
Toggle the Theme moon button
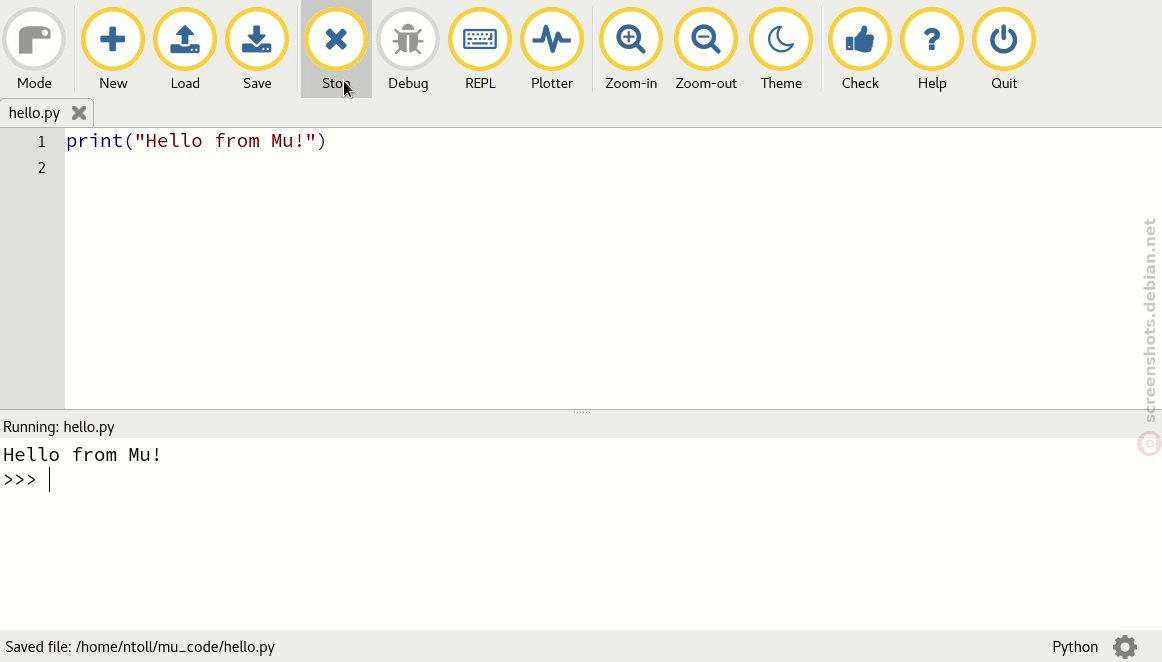point(780,49)
